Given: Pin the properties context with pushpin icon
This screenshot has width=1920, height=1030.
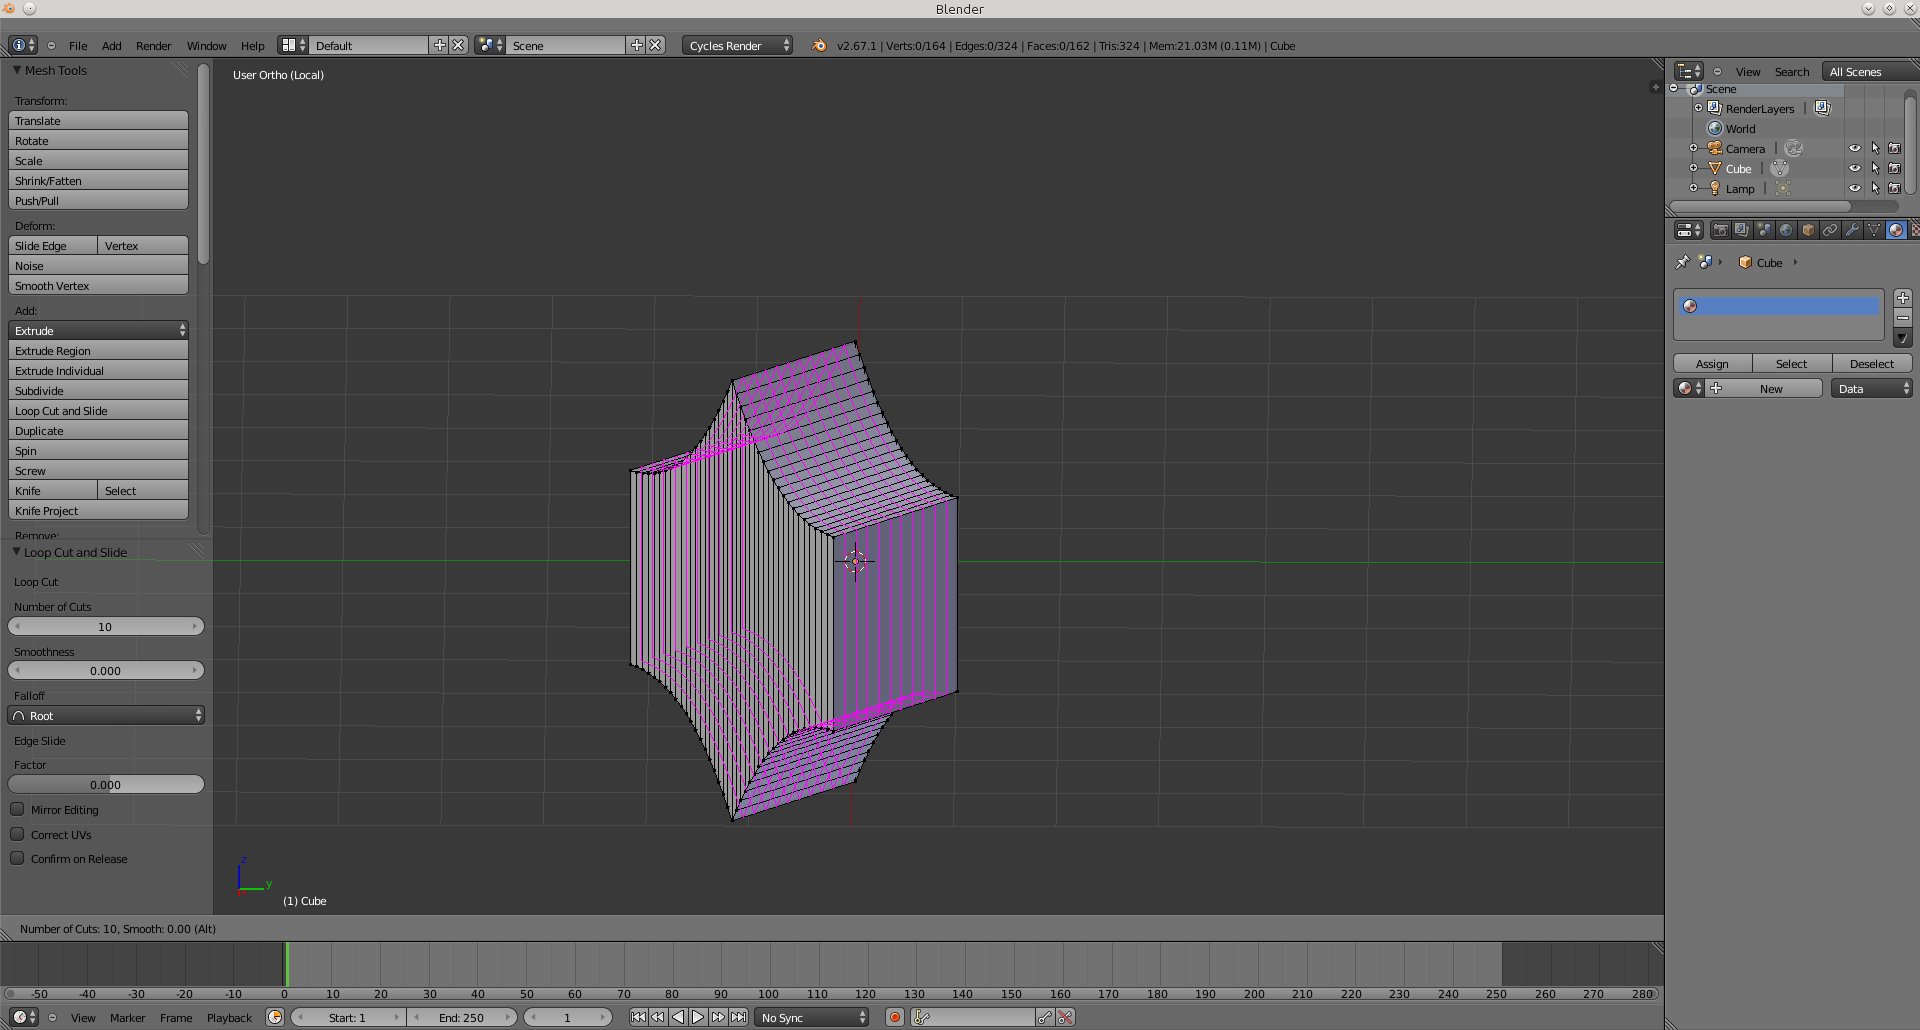Looking at the screenshot, I should (1682, 262).
